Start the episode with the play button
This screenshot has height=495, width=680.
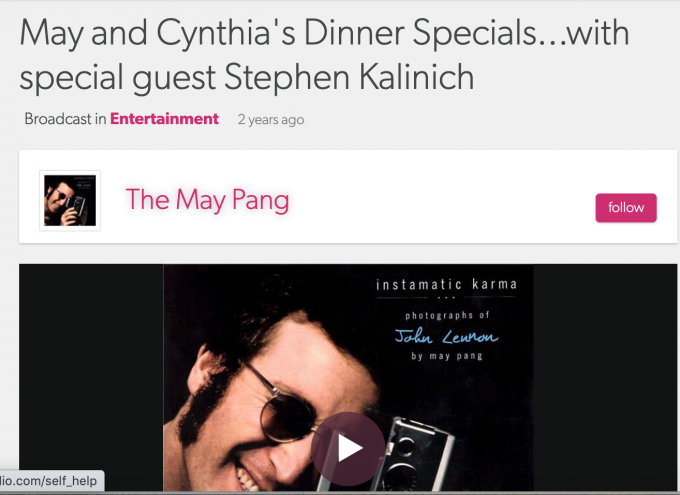pos(348,449)
